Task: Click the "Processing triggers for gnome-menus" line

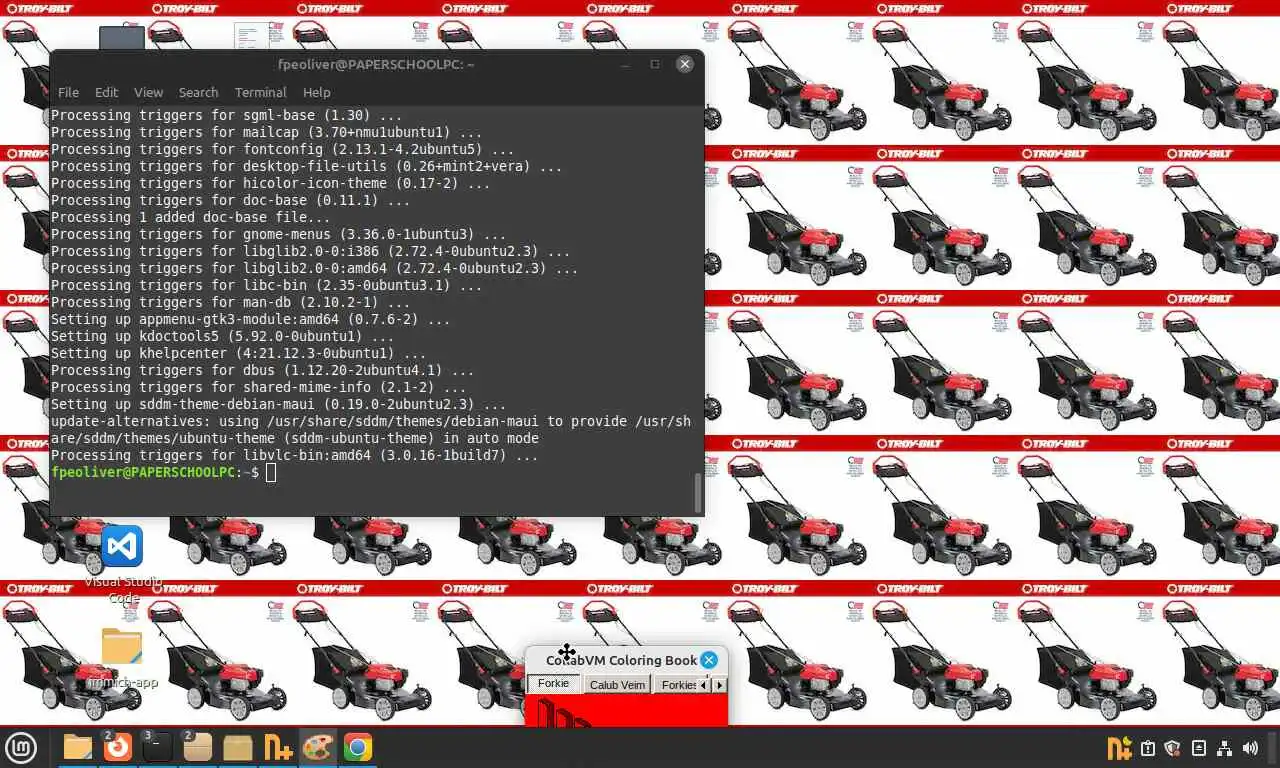Action: [279, 234]
